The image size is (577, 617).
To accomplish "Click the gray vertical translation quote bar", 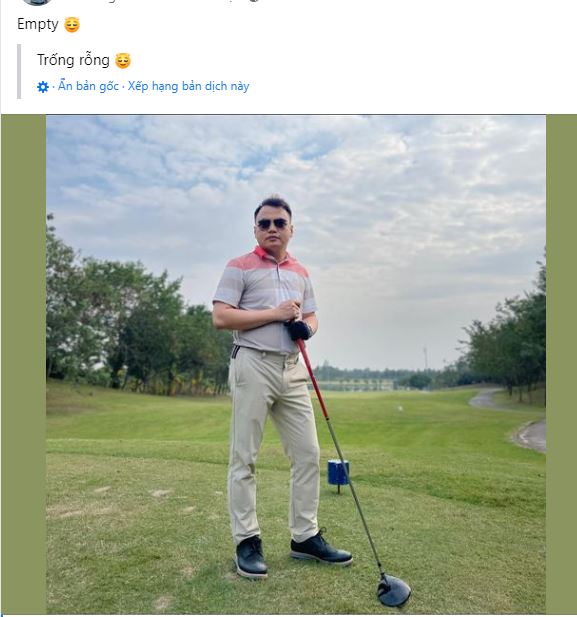I will tap(19, 71).
